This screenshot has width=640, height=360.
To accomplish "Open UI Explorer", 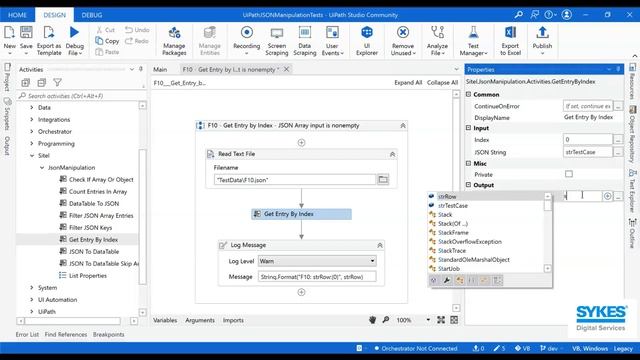I will [x=367, y=40].
